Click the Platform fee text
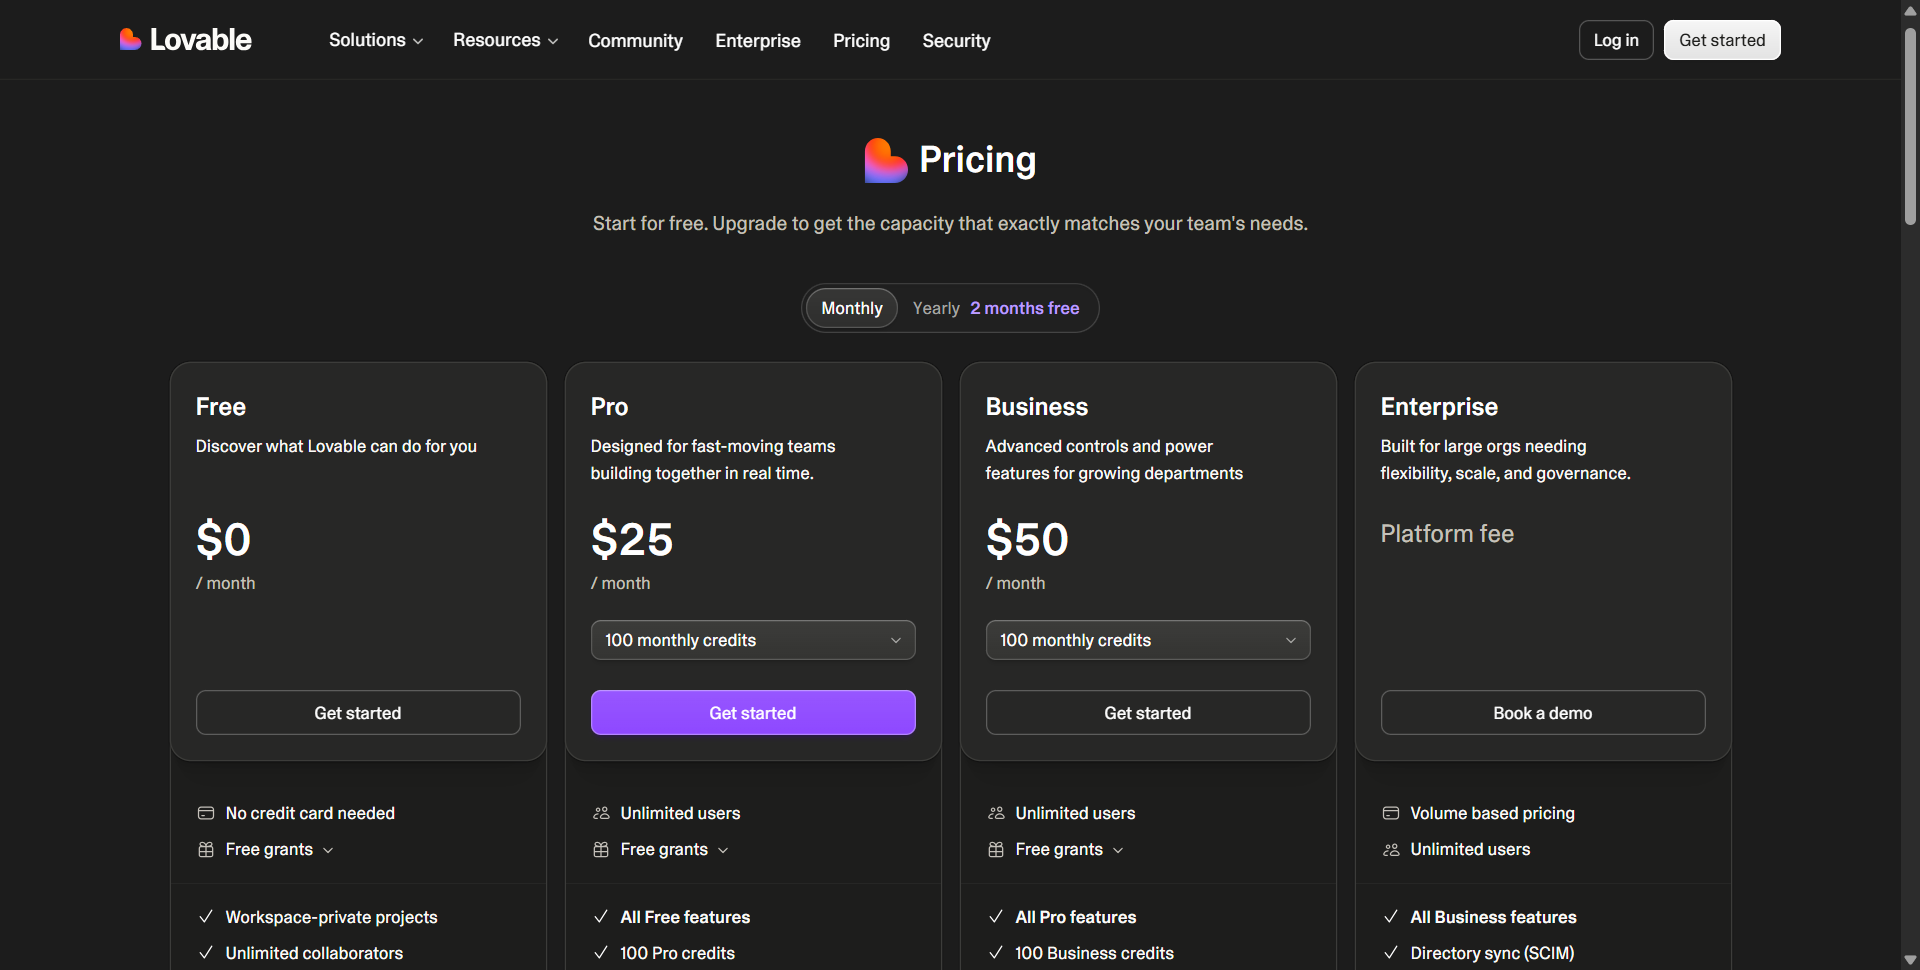This screenshot has height=970, width=1920. pos(1447,534)
